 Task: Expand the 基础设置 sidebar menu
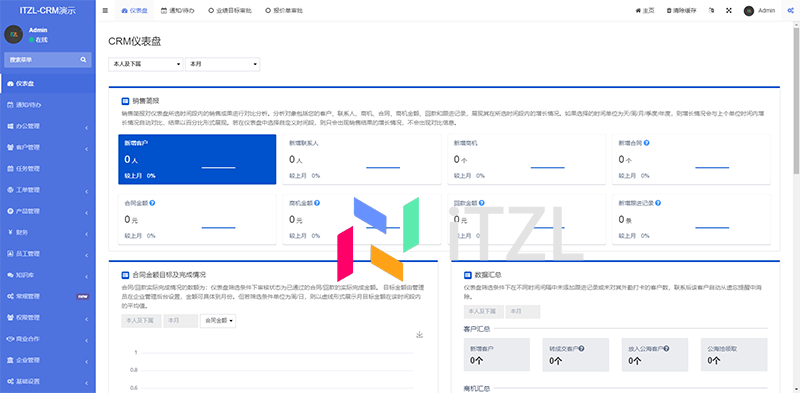pos(48,381)
